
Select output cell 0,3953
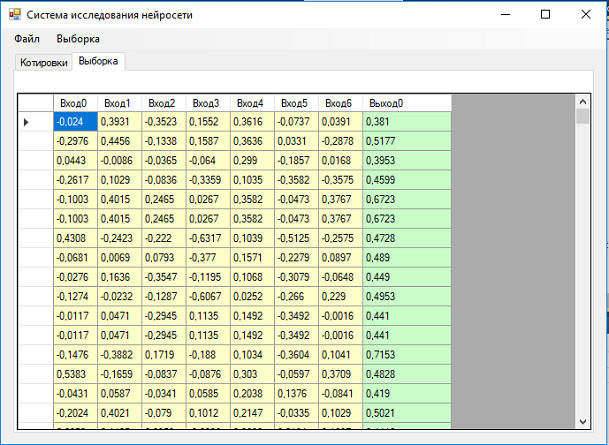(x=407, y=161)
